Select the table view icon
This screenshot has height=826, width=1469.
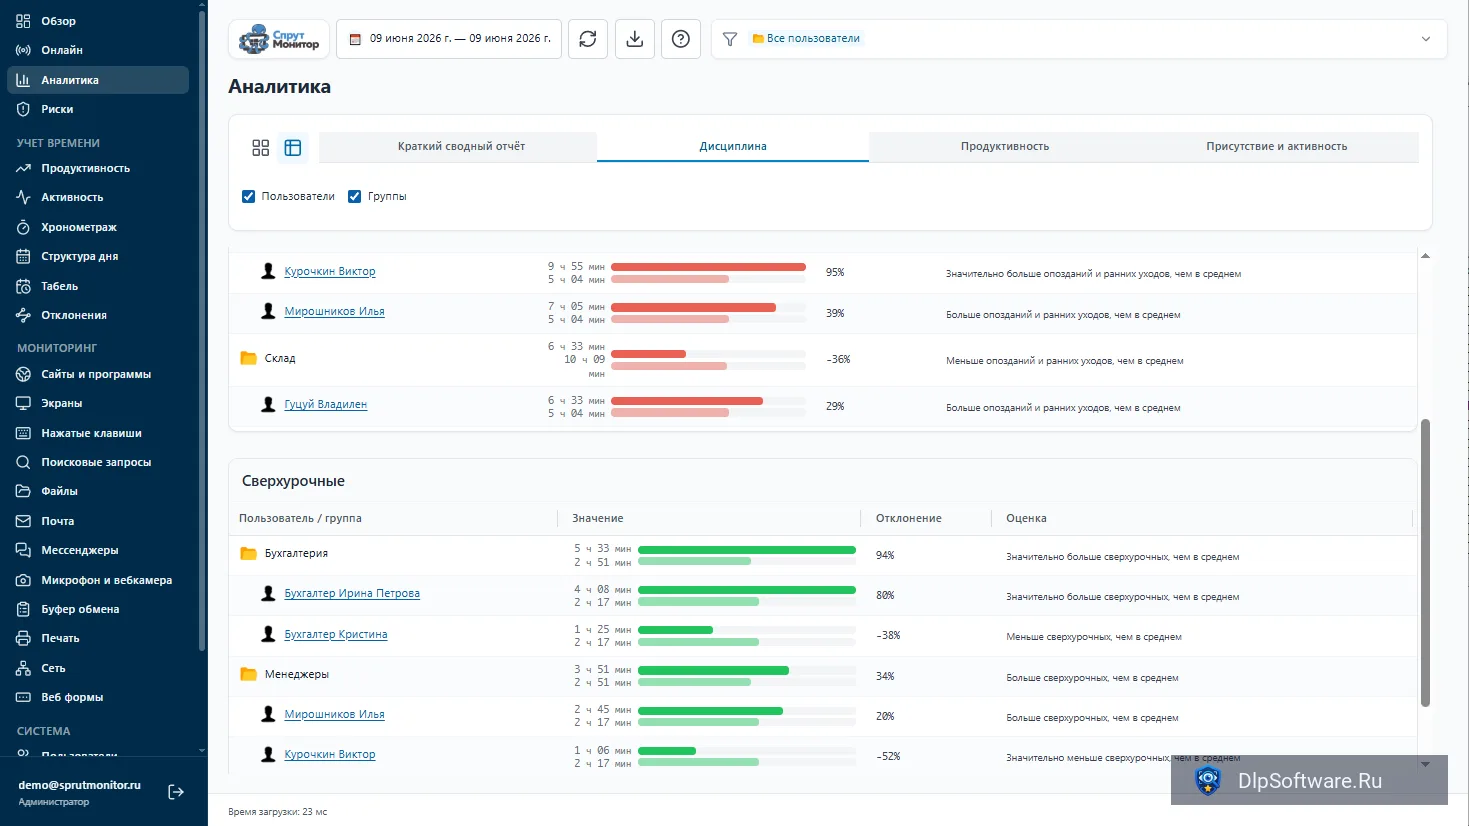point(293,148)
